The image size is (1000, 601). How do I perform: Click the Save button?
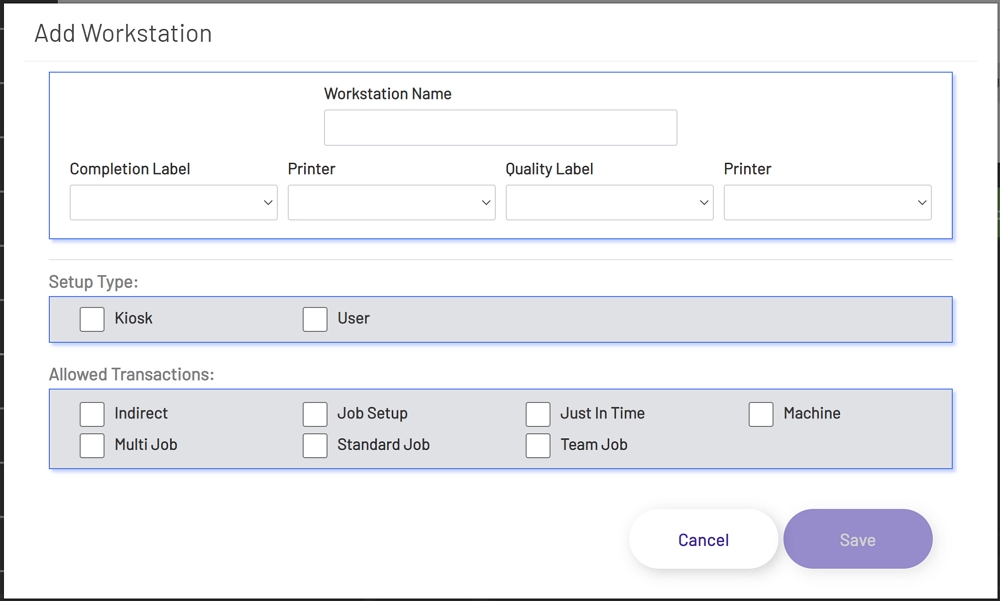click(x=857, y=540)
